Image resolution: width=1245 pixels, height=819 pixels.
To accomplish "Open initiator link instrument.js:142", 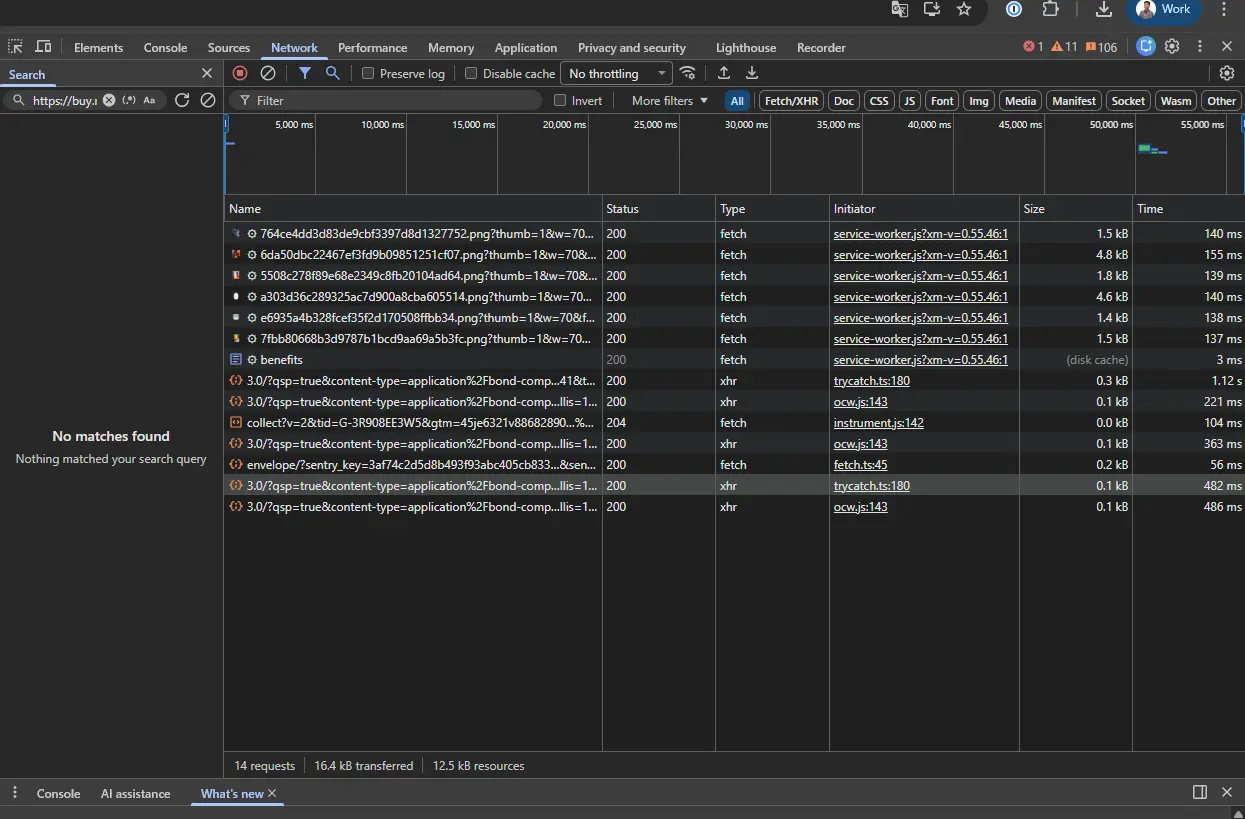I will tap(879, 423).
